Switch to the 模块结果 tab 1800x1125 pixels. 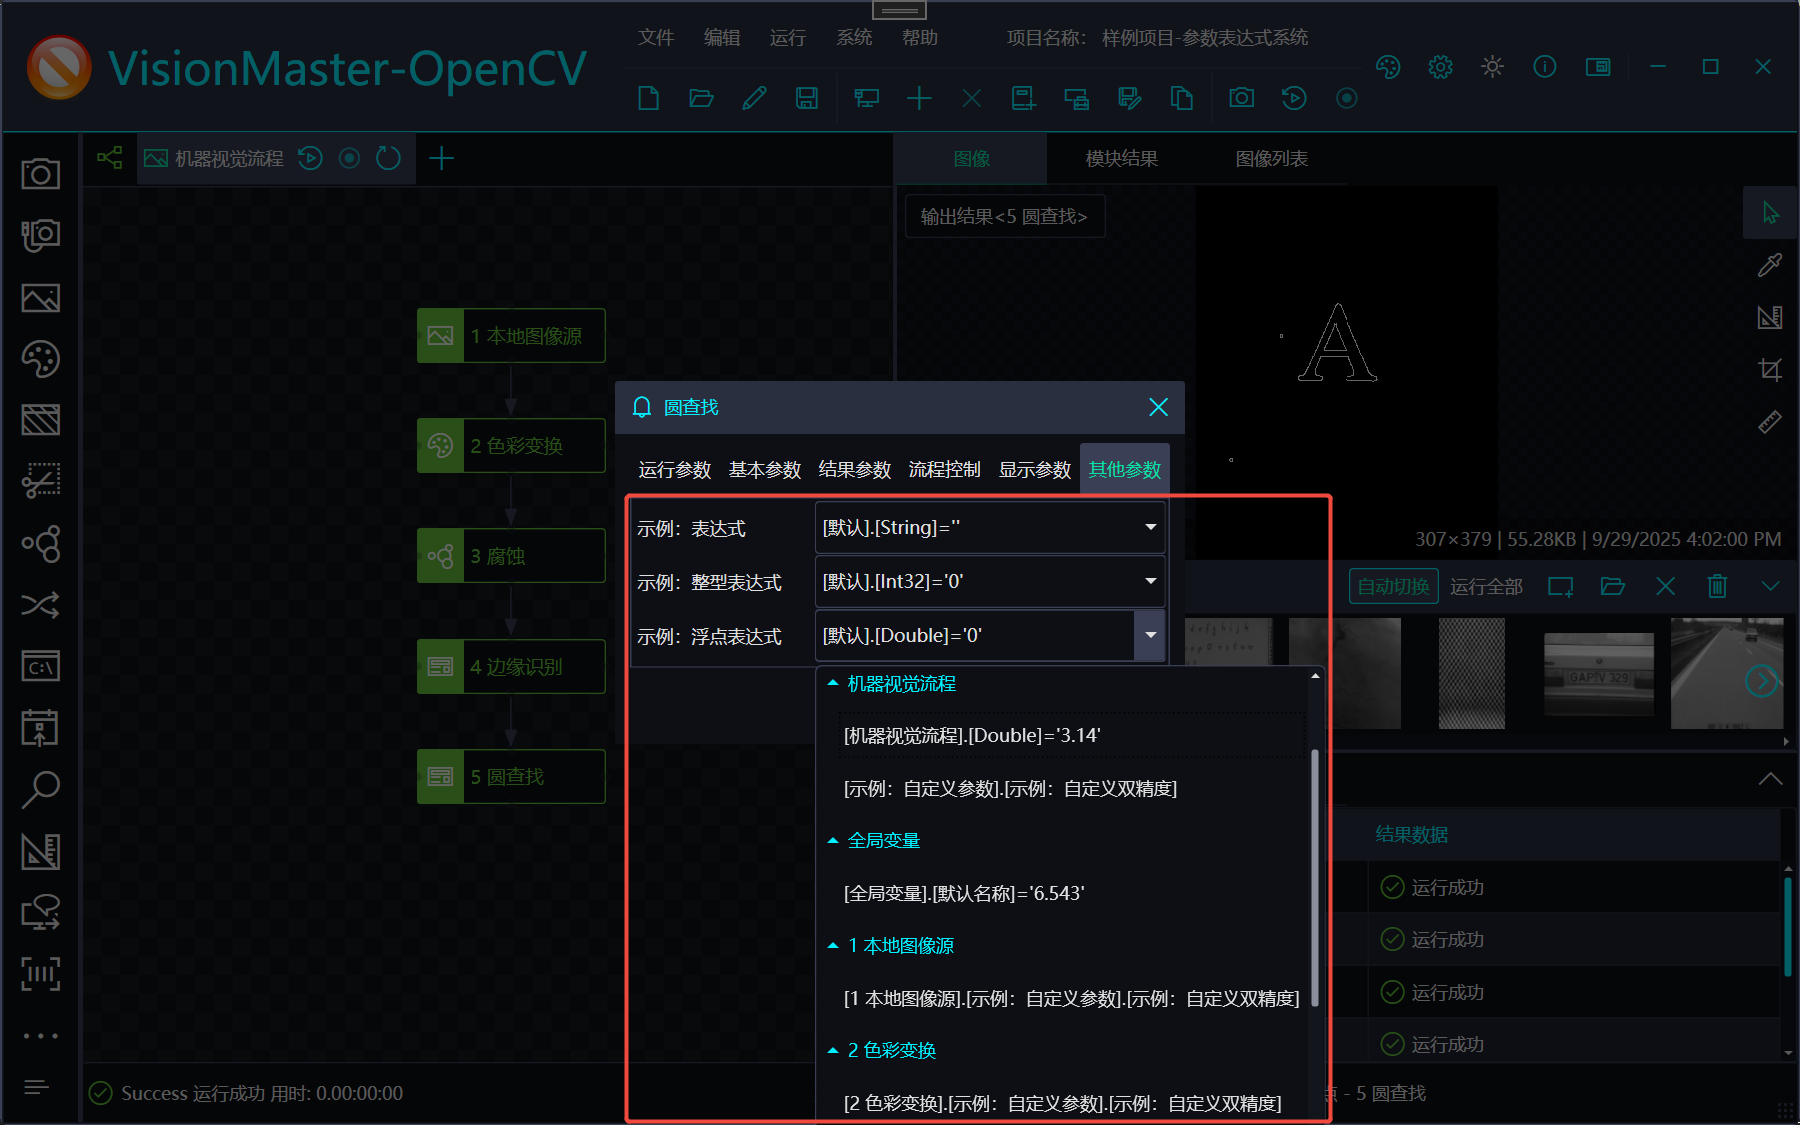click(1122, 159)
